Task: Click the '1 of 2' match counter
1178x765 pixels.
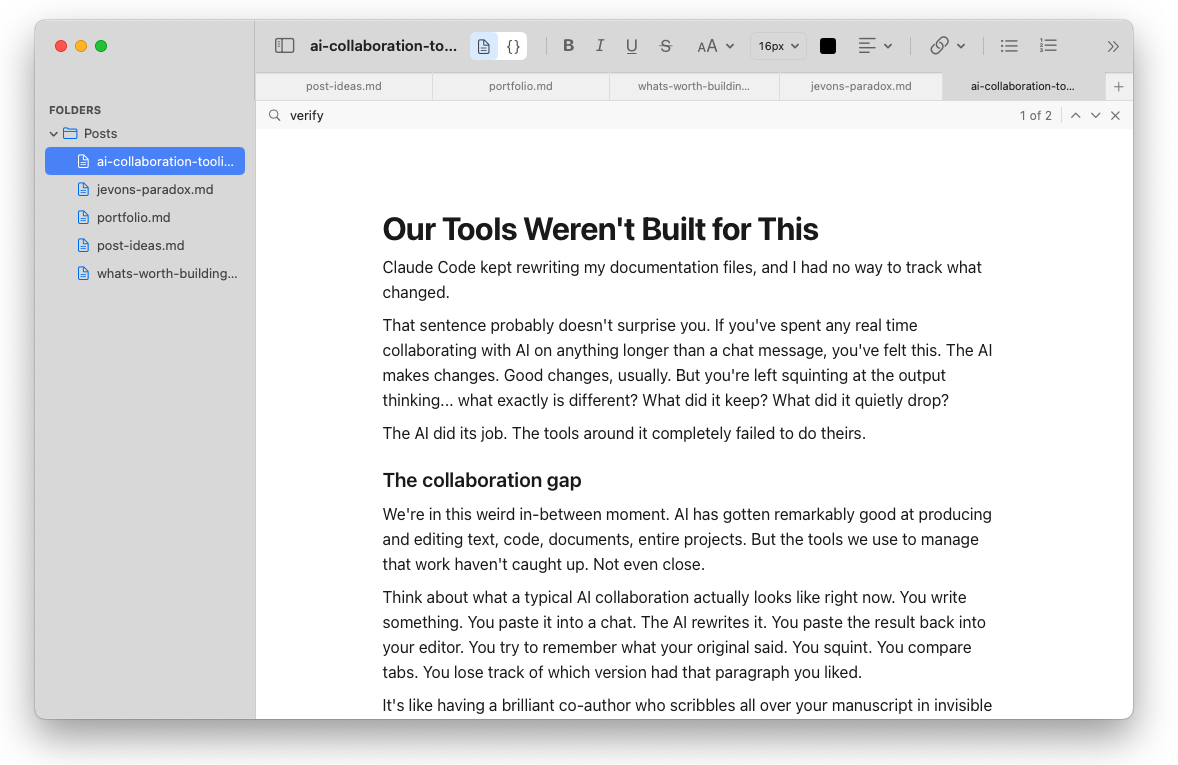Action: [x=1035, y=116]
